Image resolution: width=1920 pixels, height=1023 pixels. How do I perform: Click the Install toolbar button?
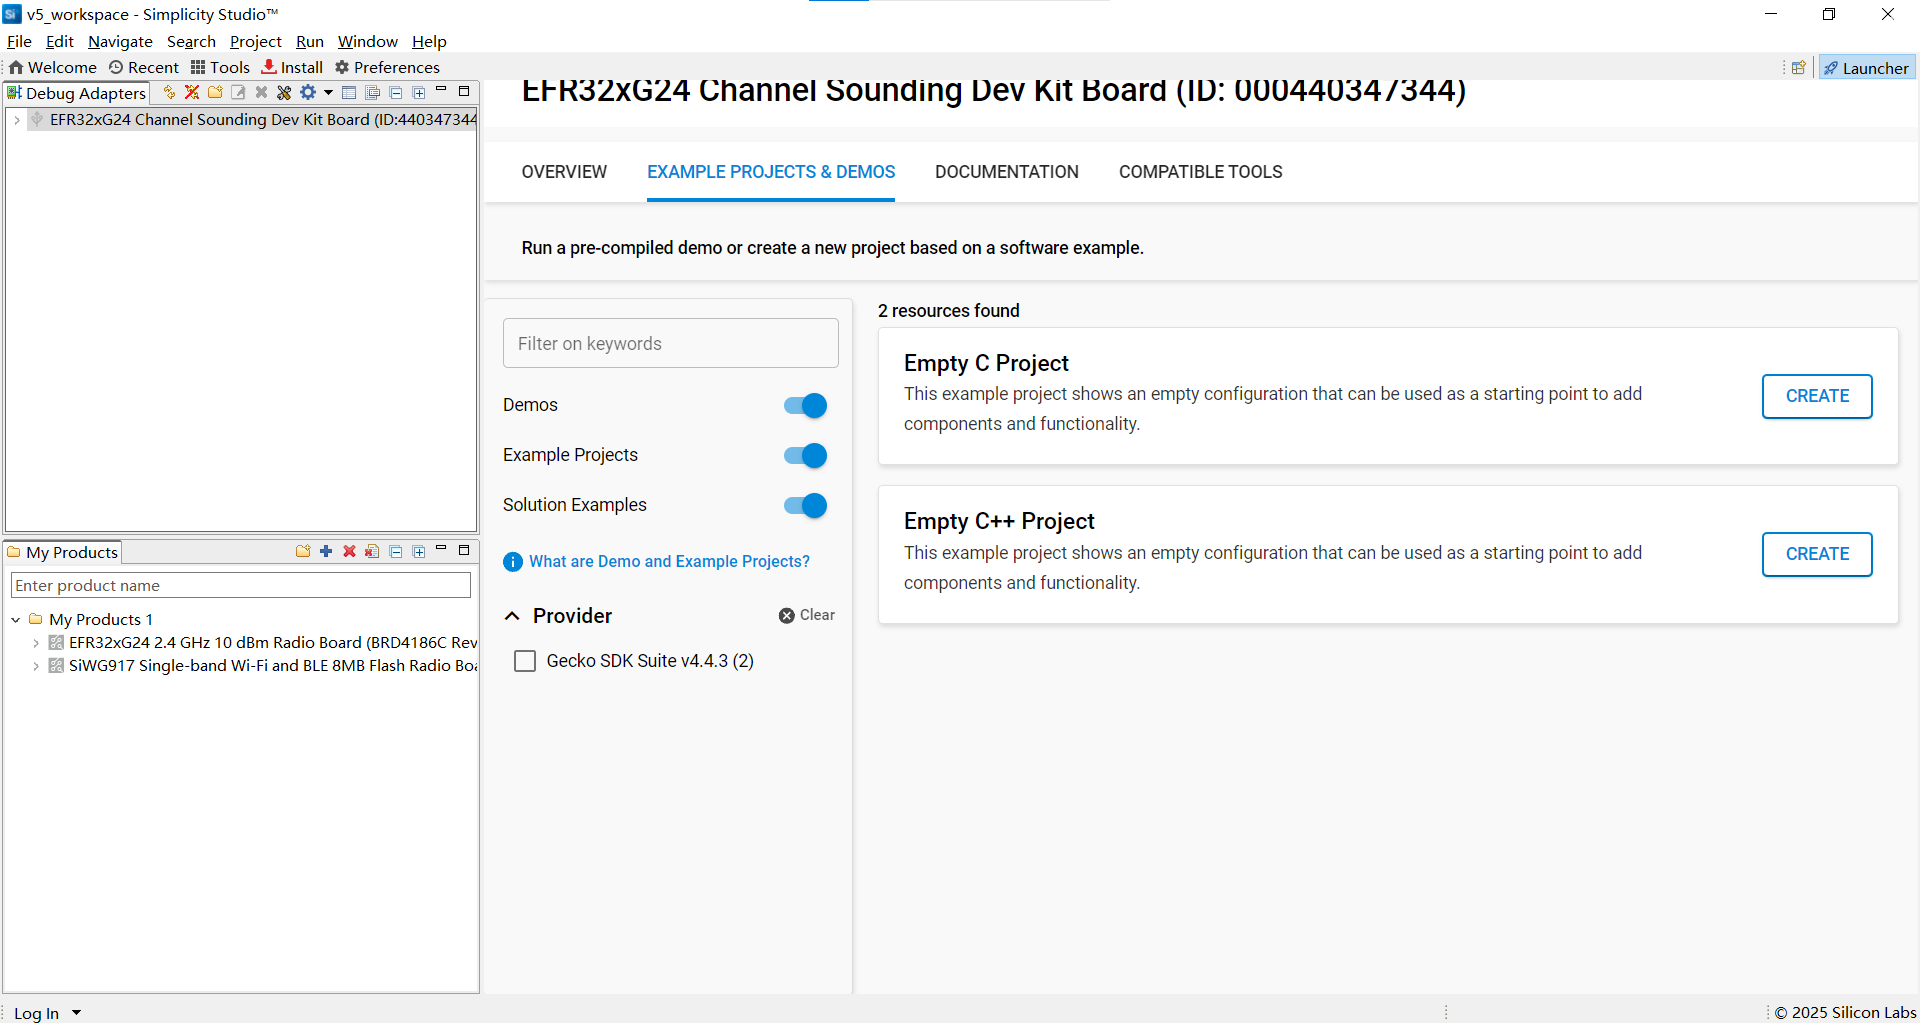[x=293, y=67]
